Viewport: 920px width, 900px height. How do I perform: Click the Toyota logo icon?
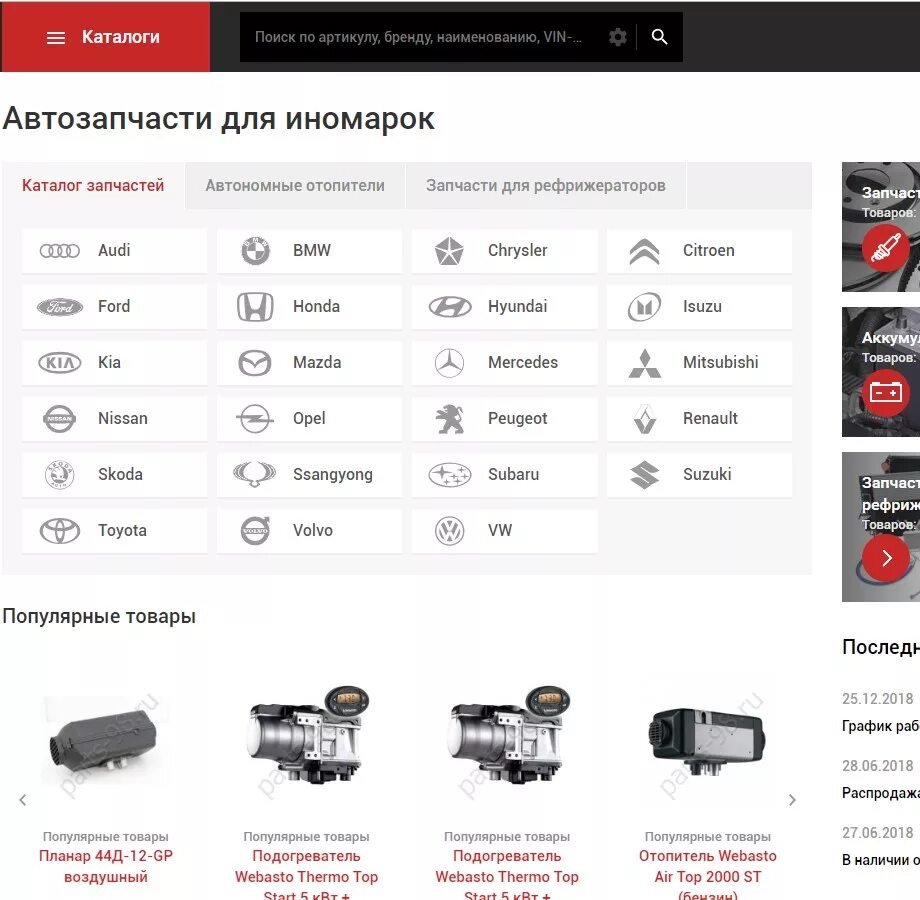pyautogui.click(x=59, y=531)
